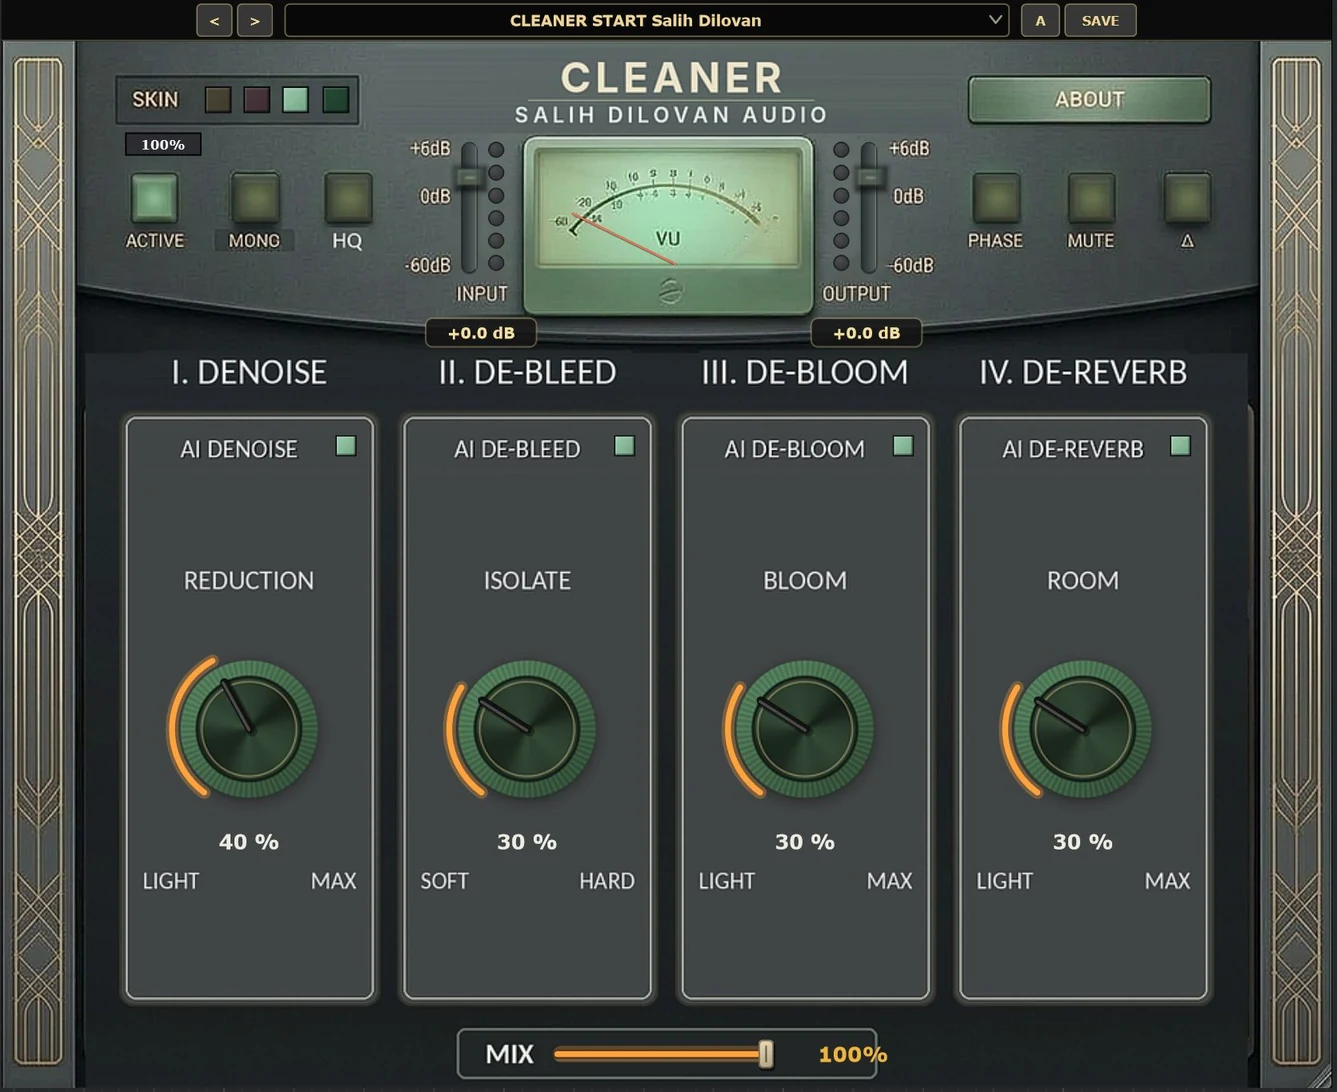Select the dark green skin swatch
1337x1092 pixels.
[336, 99]
